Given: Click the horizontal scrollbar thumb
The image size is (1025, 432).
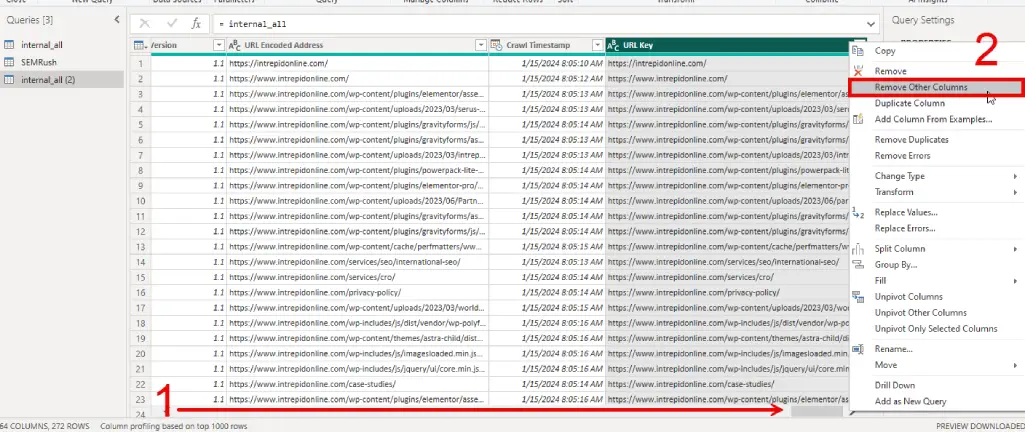Looking at the screenshot, I should [x=816, y=412].
